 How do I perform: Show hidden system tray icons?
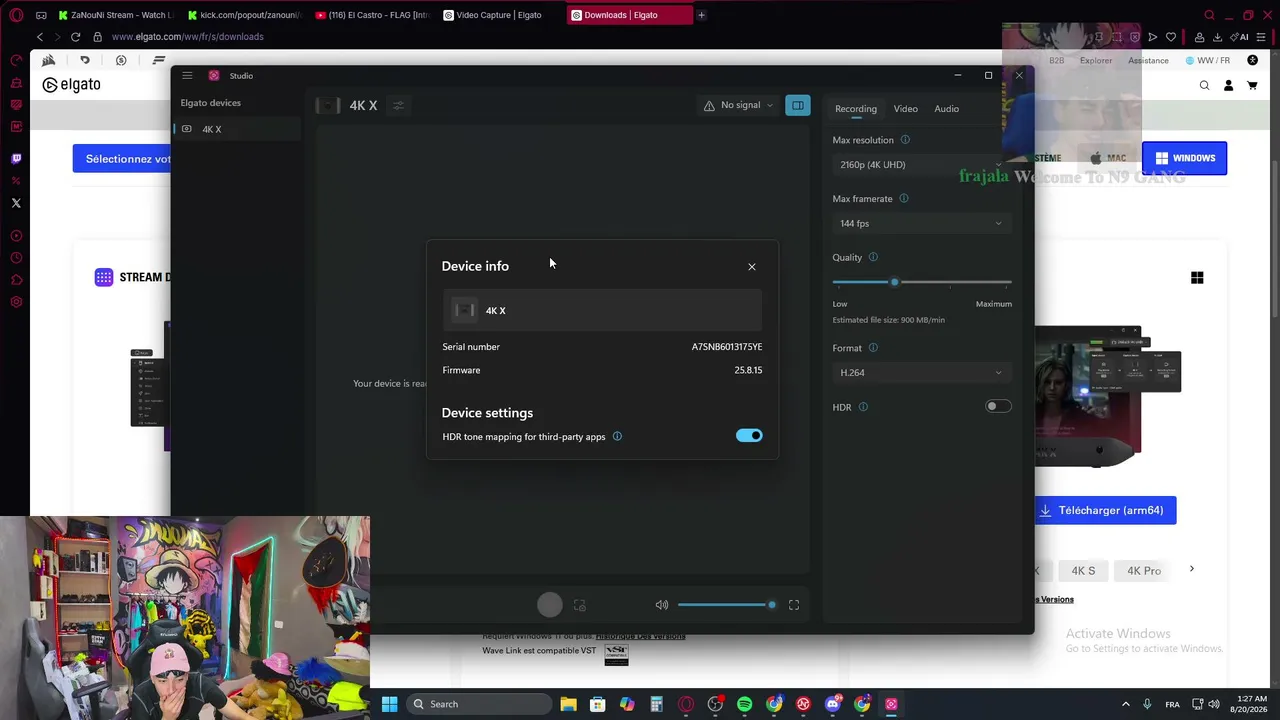point(1125,704)
